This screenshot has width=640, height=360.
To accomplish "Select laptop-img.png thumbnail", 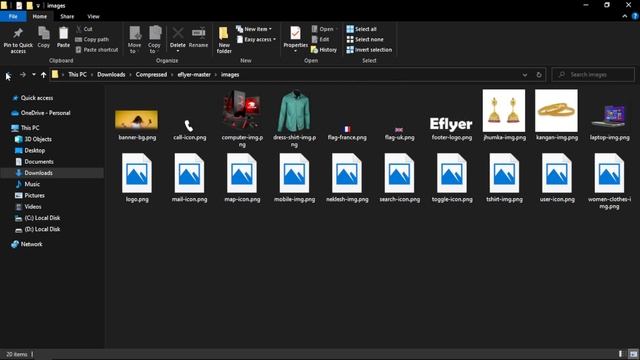I will click(609, 116).
